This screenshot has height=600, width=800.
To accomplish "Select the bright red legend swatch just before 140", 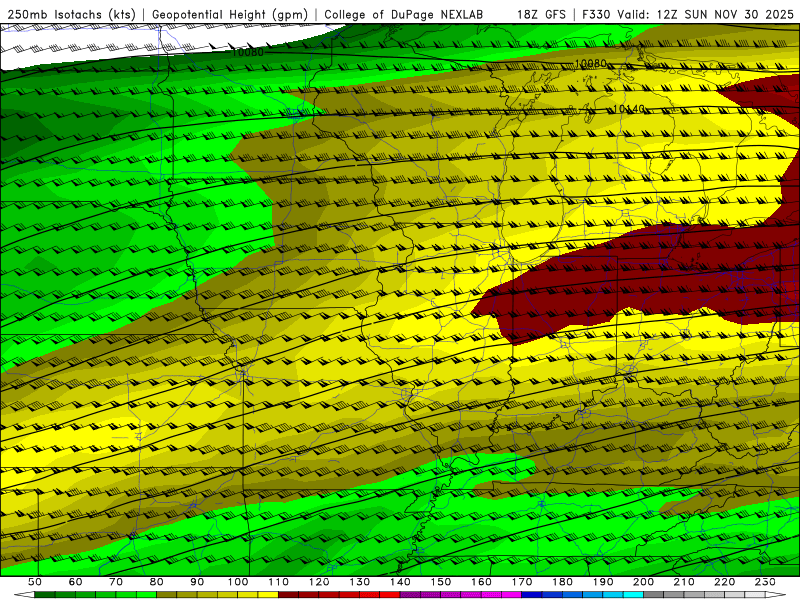I will [x=390, y=595].
